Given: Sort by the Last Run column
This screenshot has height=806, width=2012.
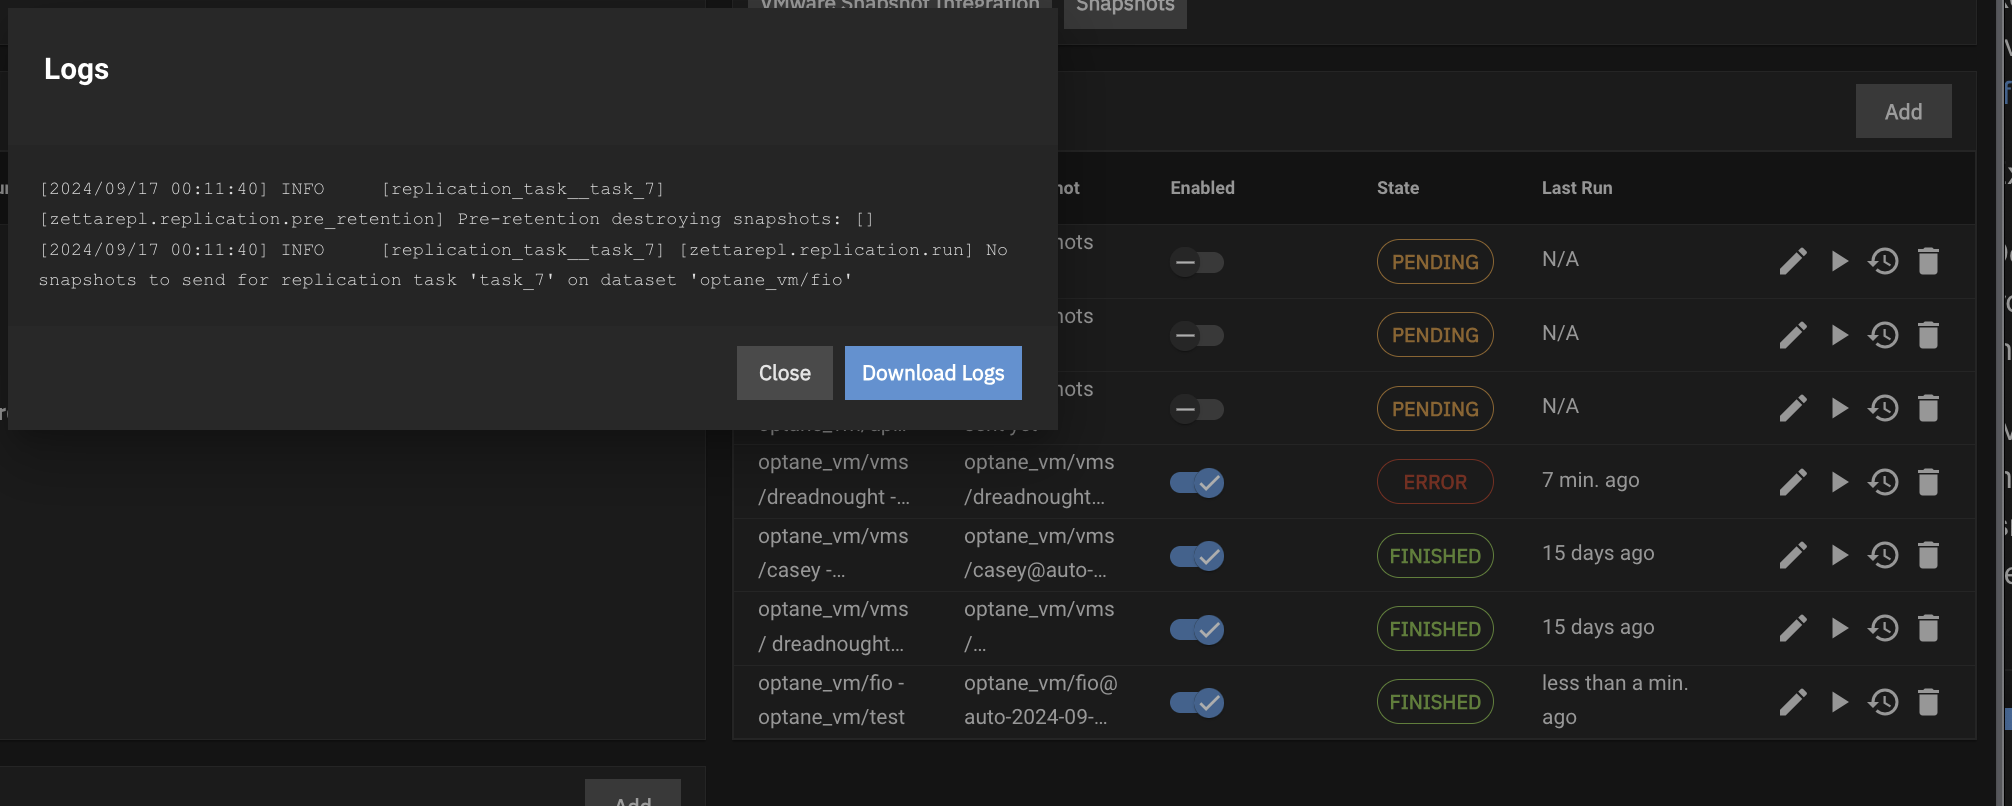Looking at the screenshot, I should pyautogui.click(x=1576, y=188).
